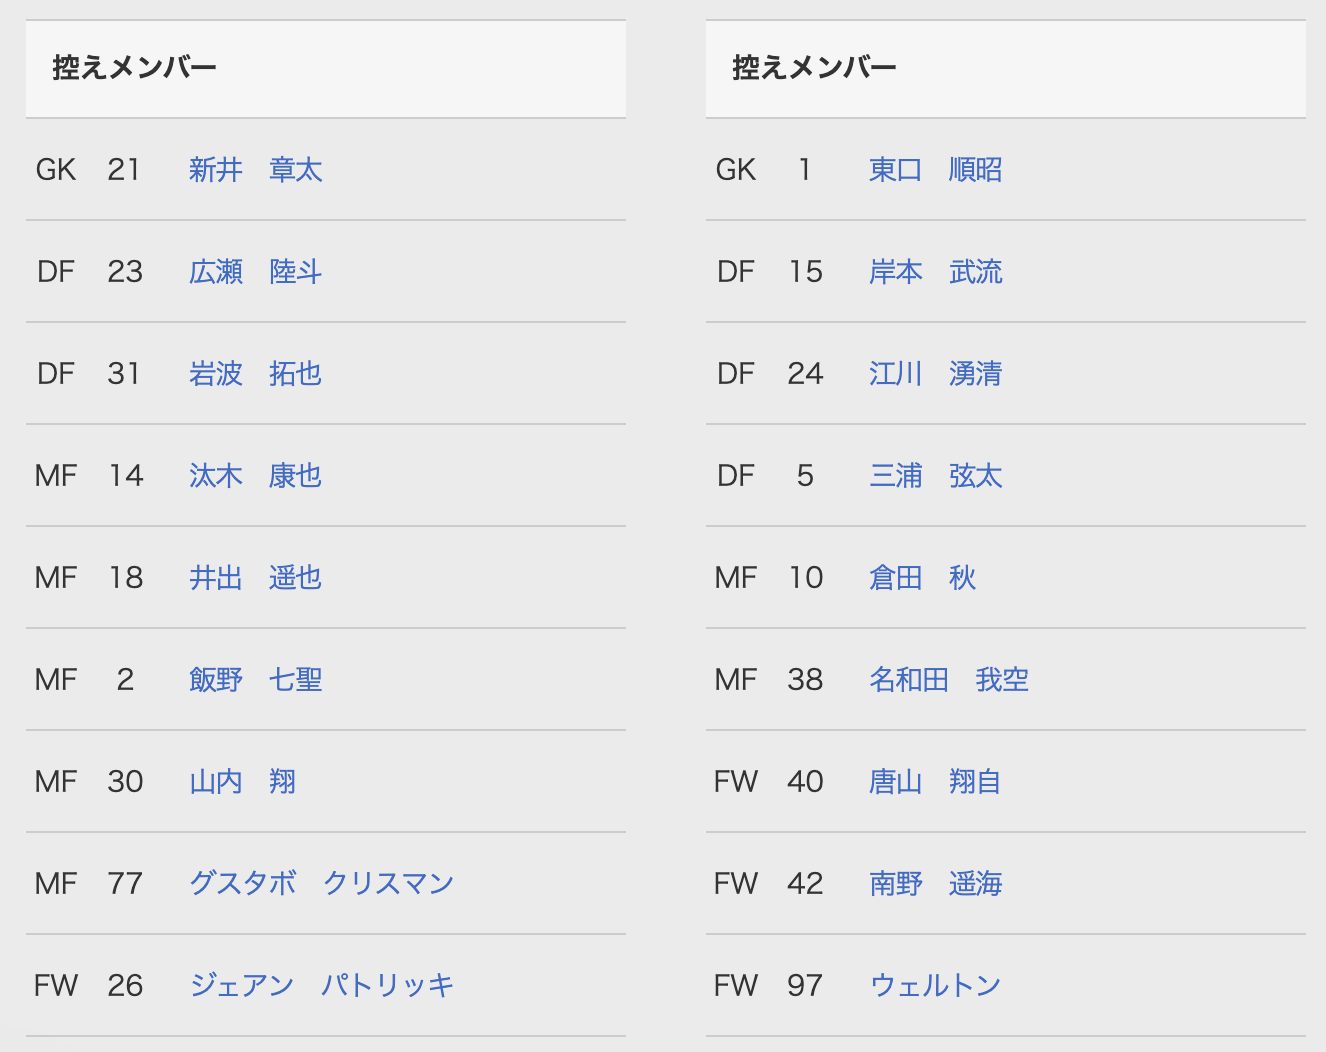
Task: Open ジェアン パトリッキ profile link
Action: 321,986
